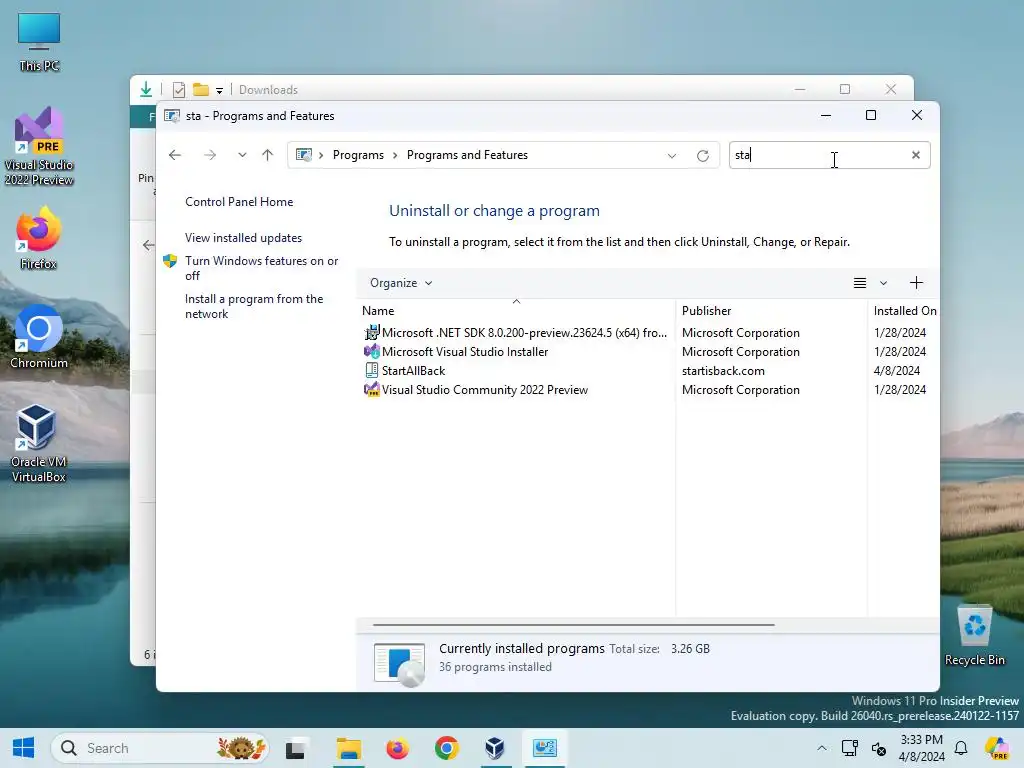Click the forward navigation arrow
1024x768 pixels.
[210, 155]
